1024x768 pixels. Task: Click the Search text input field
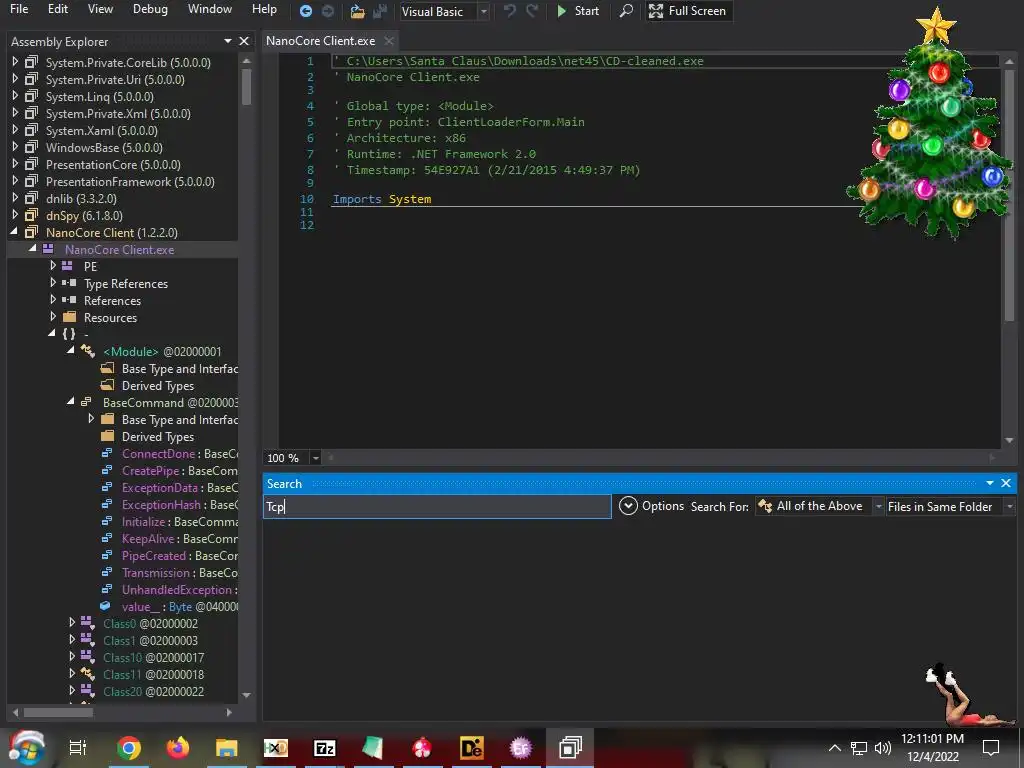[437, 506]
